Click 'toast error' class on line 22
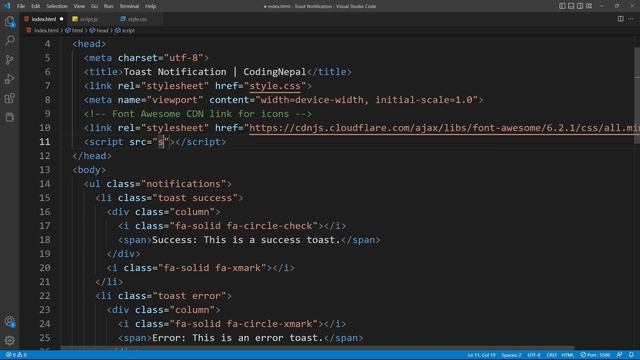Image resolution: width=640 pixels, height=360 pixels. point(189,296)
